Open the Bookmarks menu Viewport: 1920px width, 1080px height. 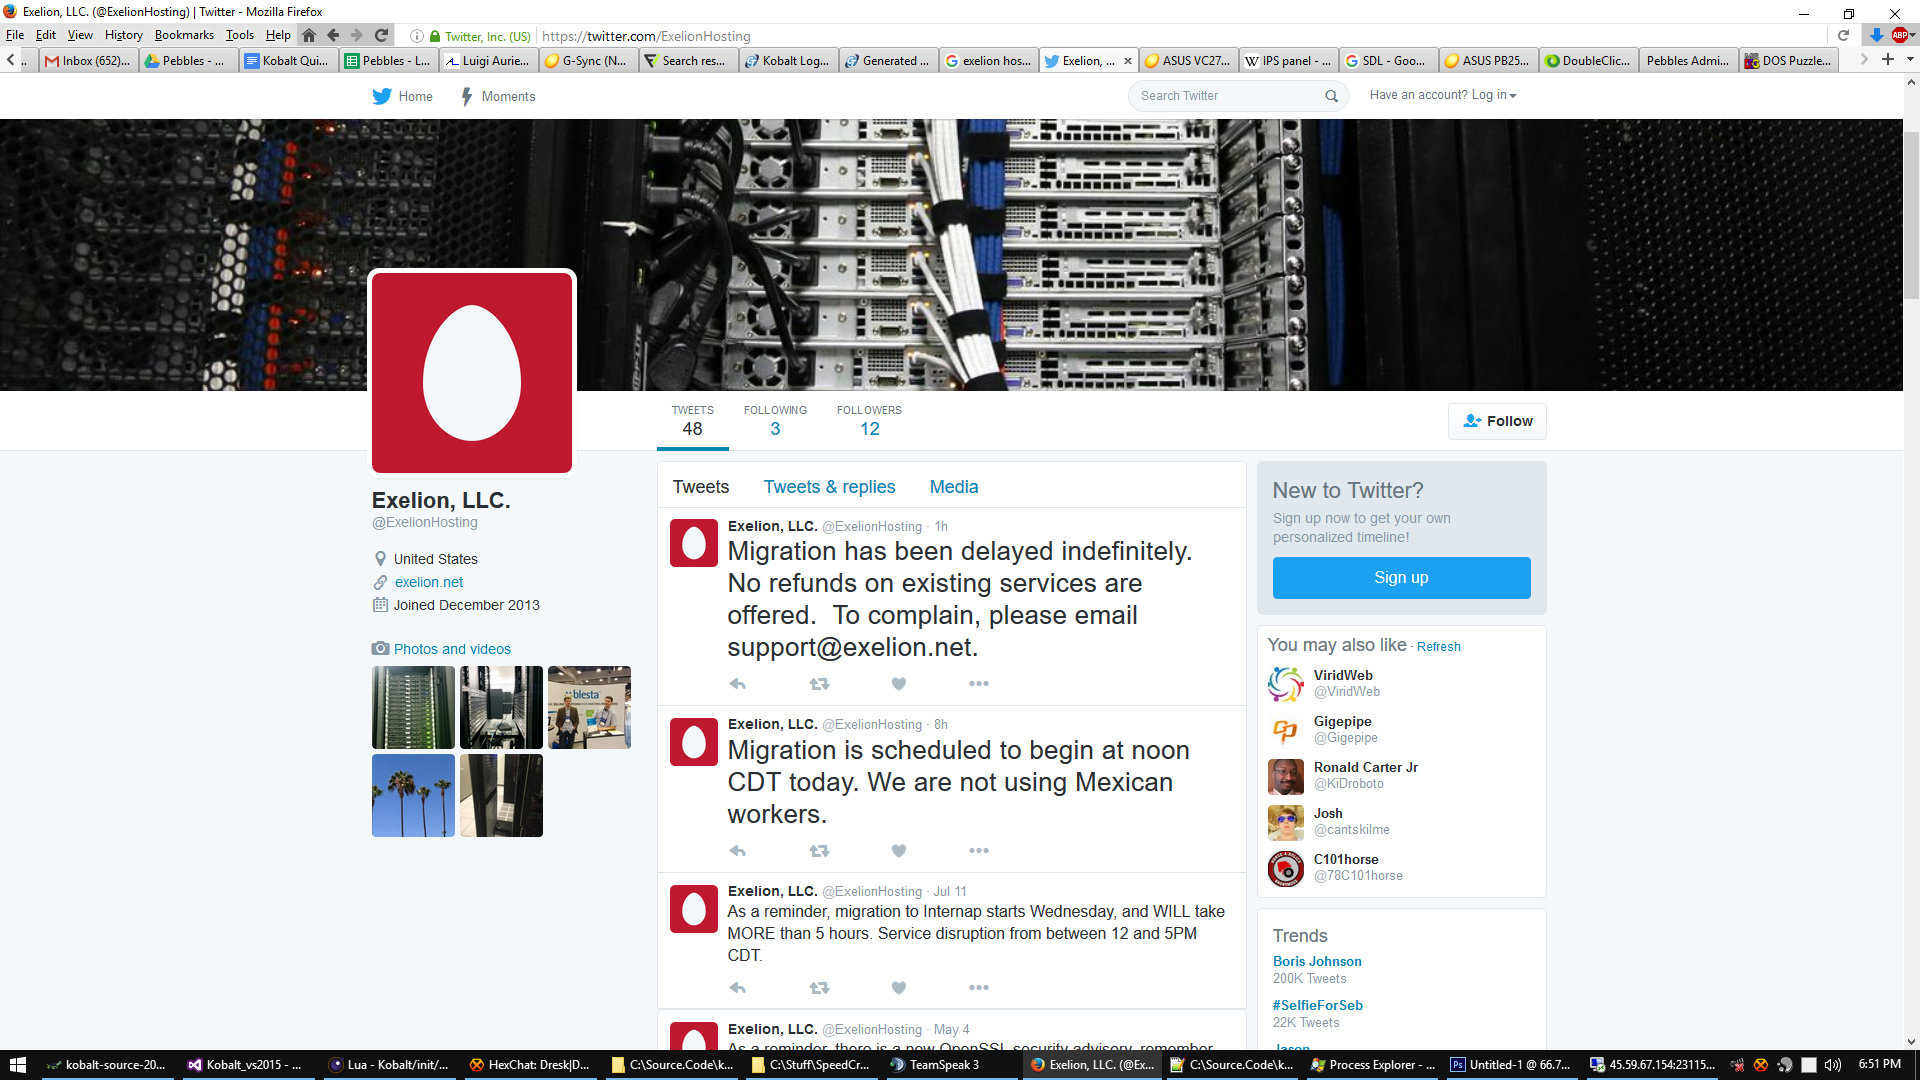click(x=184, y=35)
